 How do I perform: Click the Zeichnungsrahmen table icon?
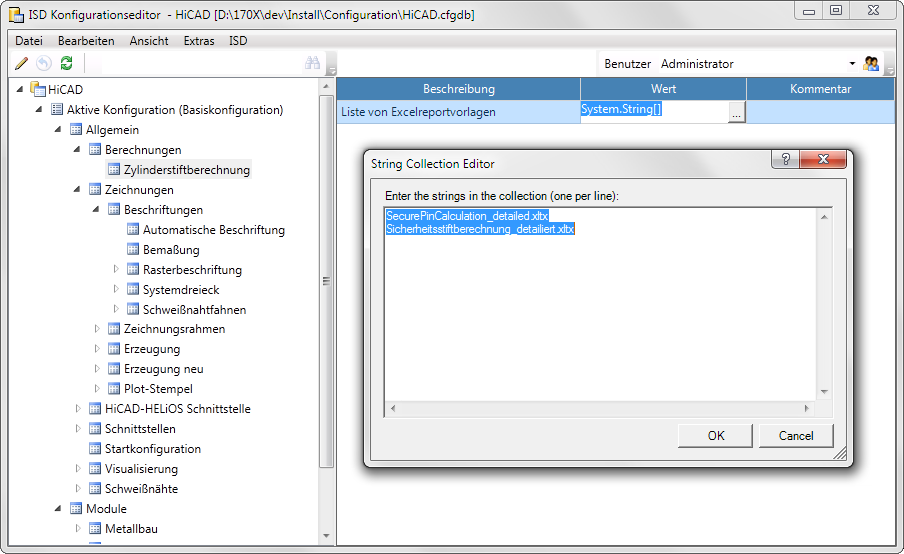pyautogui.click(x=114, y=329)
